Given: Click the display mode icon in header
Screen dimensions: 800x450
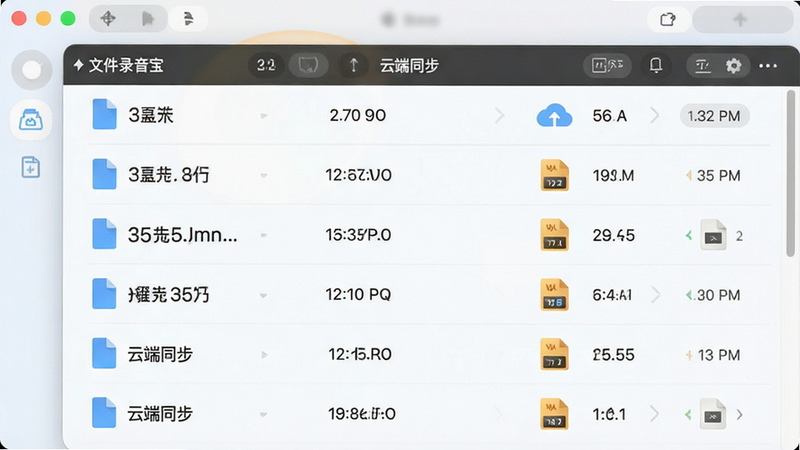Looking at the screenshot, I should point(607,65).
